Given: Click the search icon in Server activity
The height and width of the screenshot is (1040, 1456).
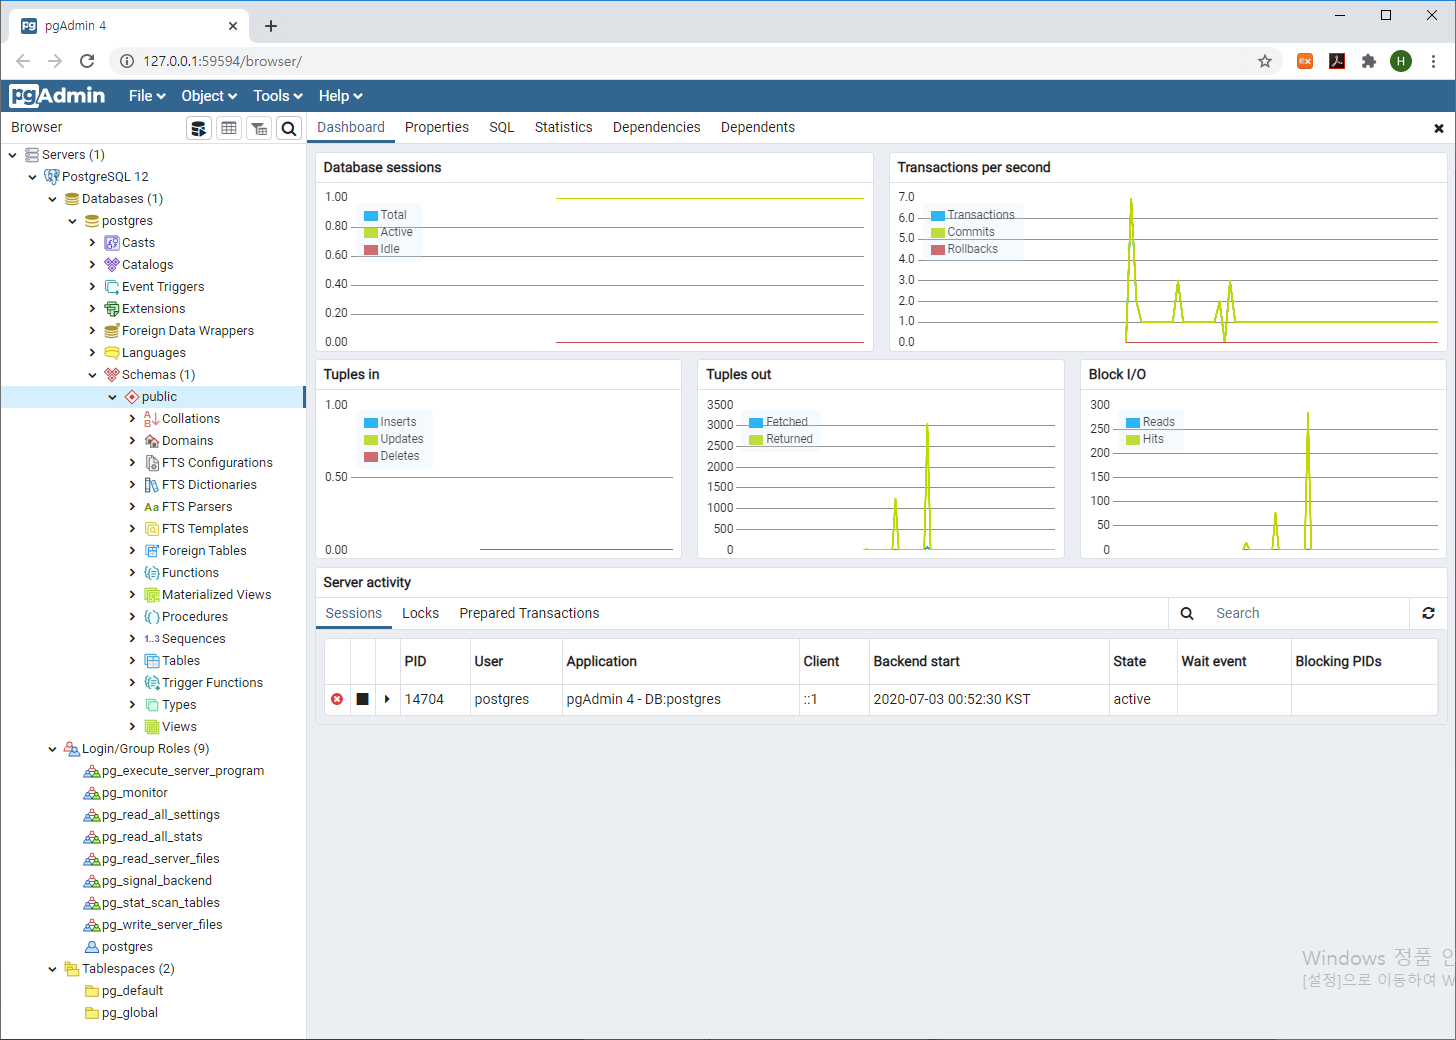Looking at the screenshot, I should [x=1187, y=613].
